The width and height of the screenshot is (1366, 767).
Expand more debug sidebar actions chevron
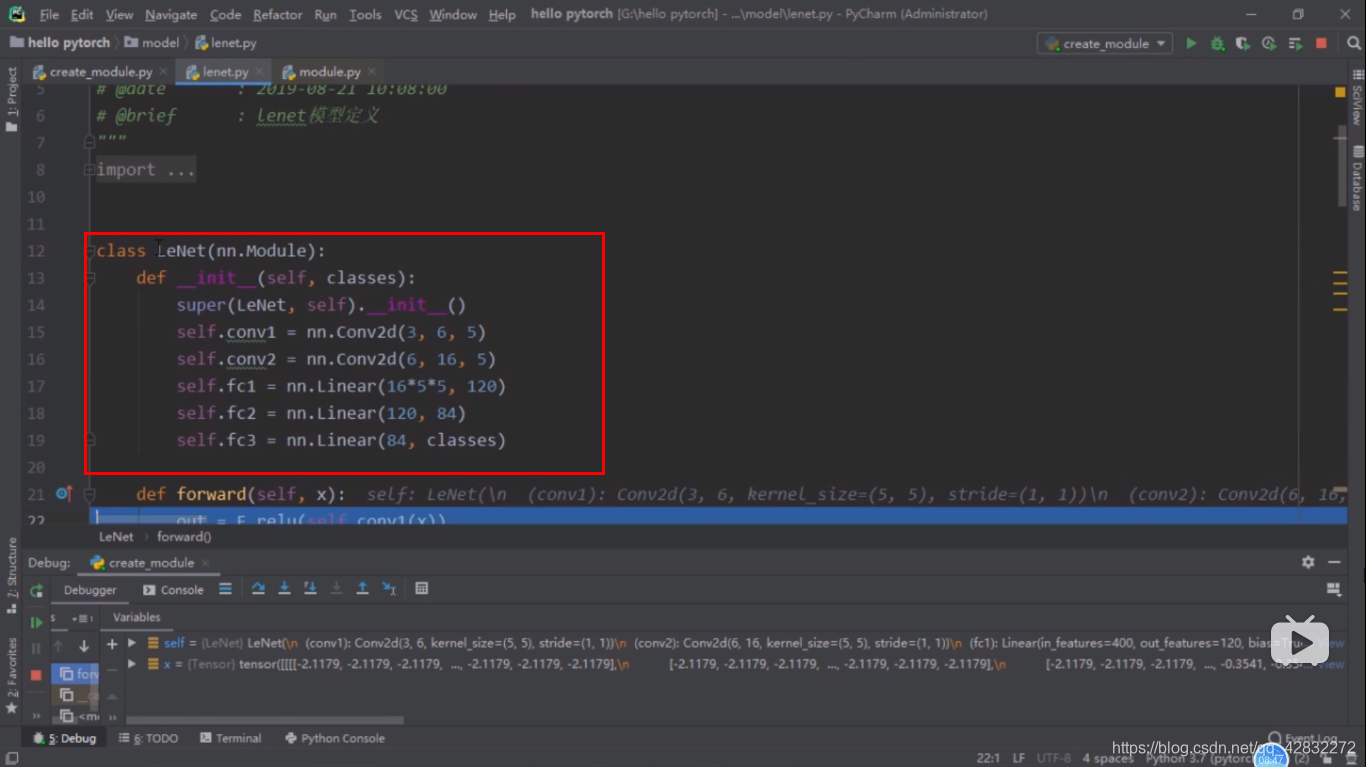(37, 716)
